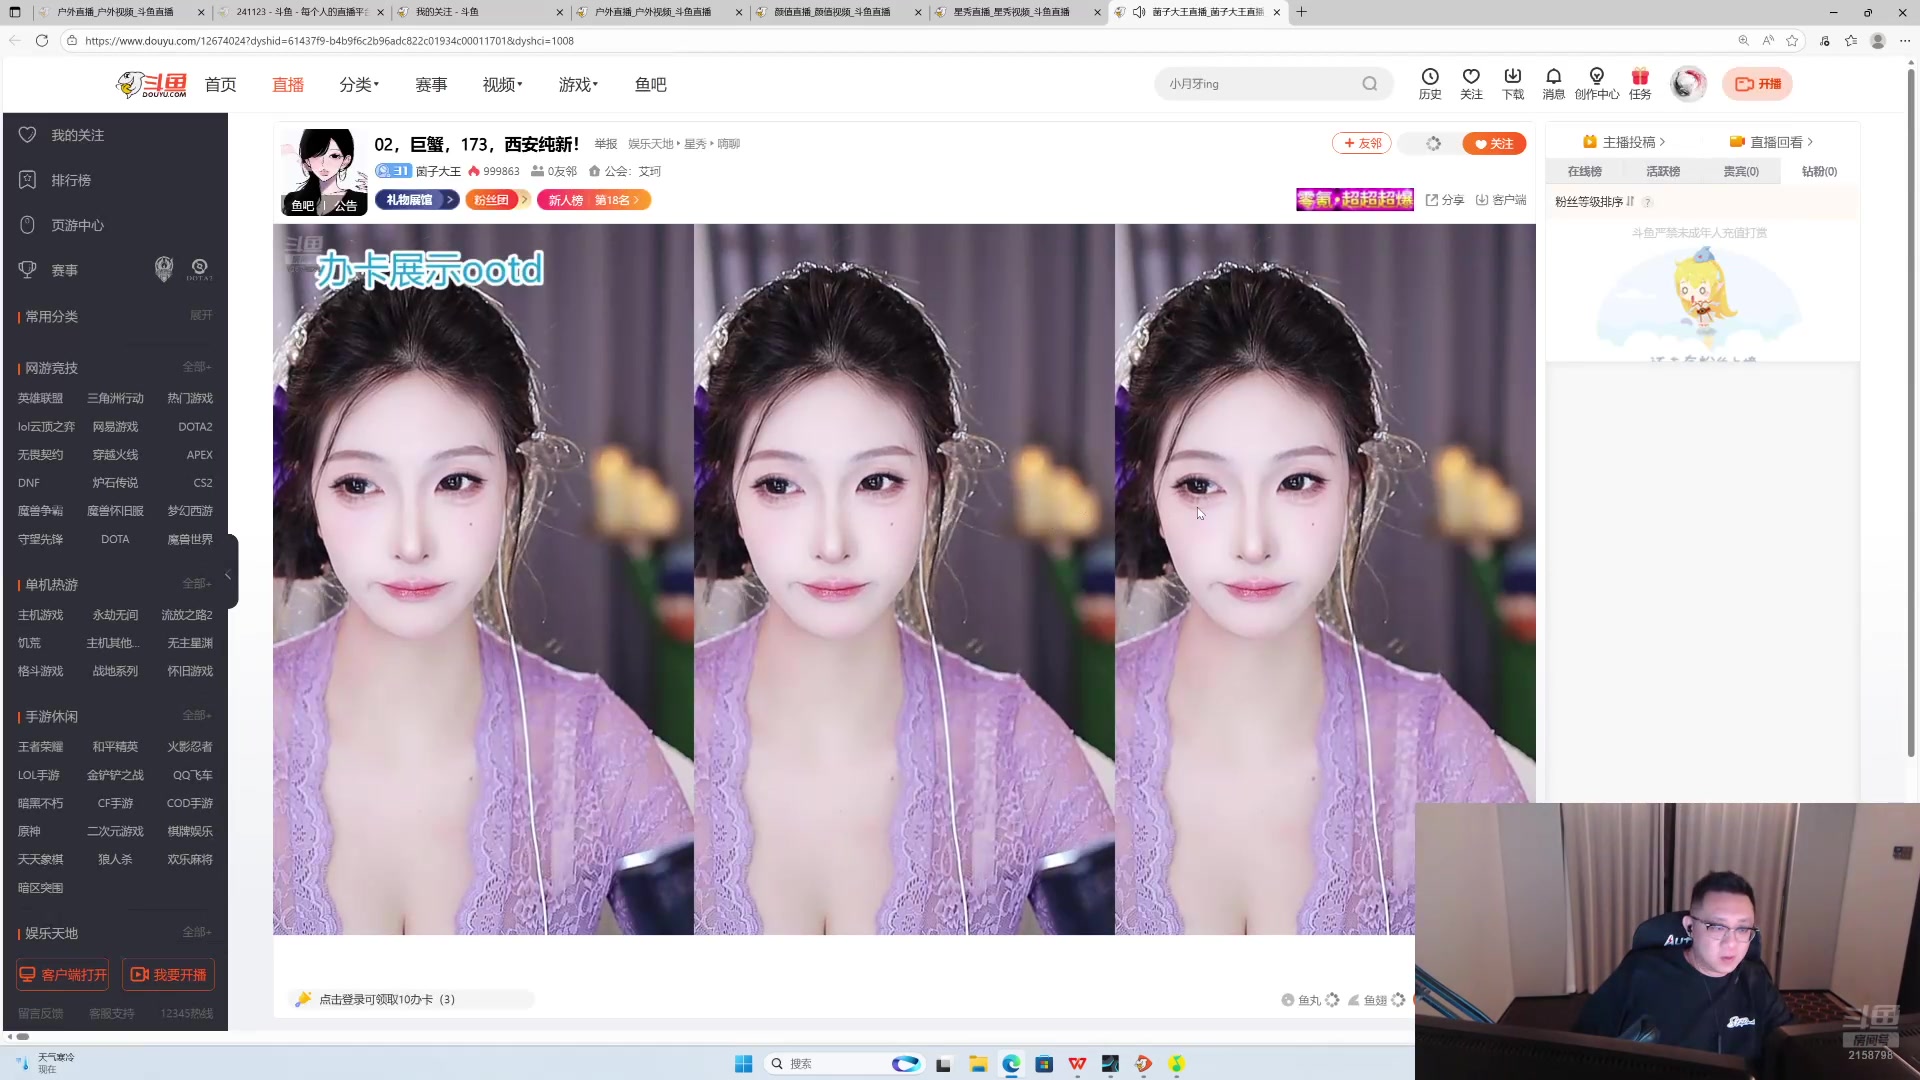Open 排行榜 in the sidebar
1920x1080 pixels.
point(70,180)
